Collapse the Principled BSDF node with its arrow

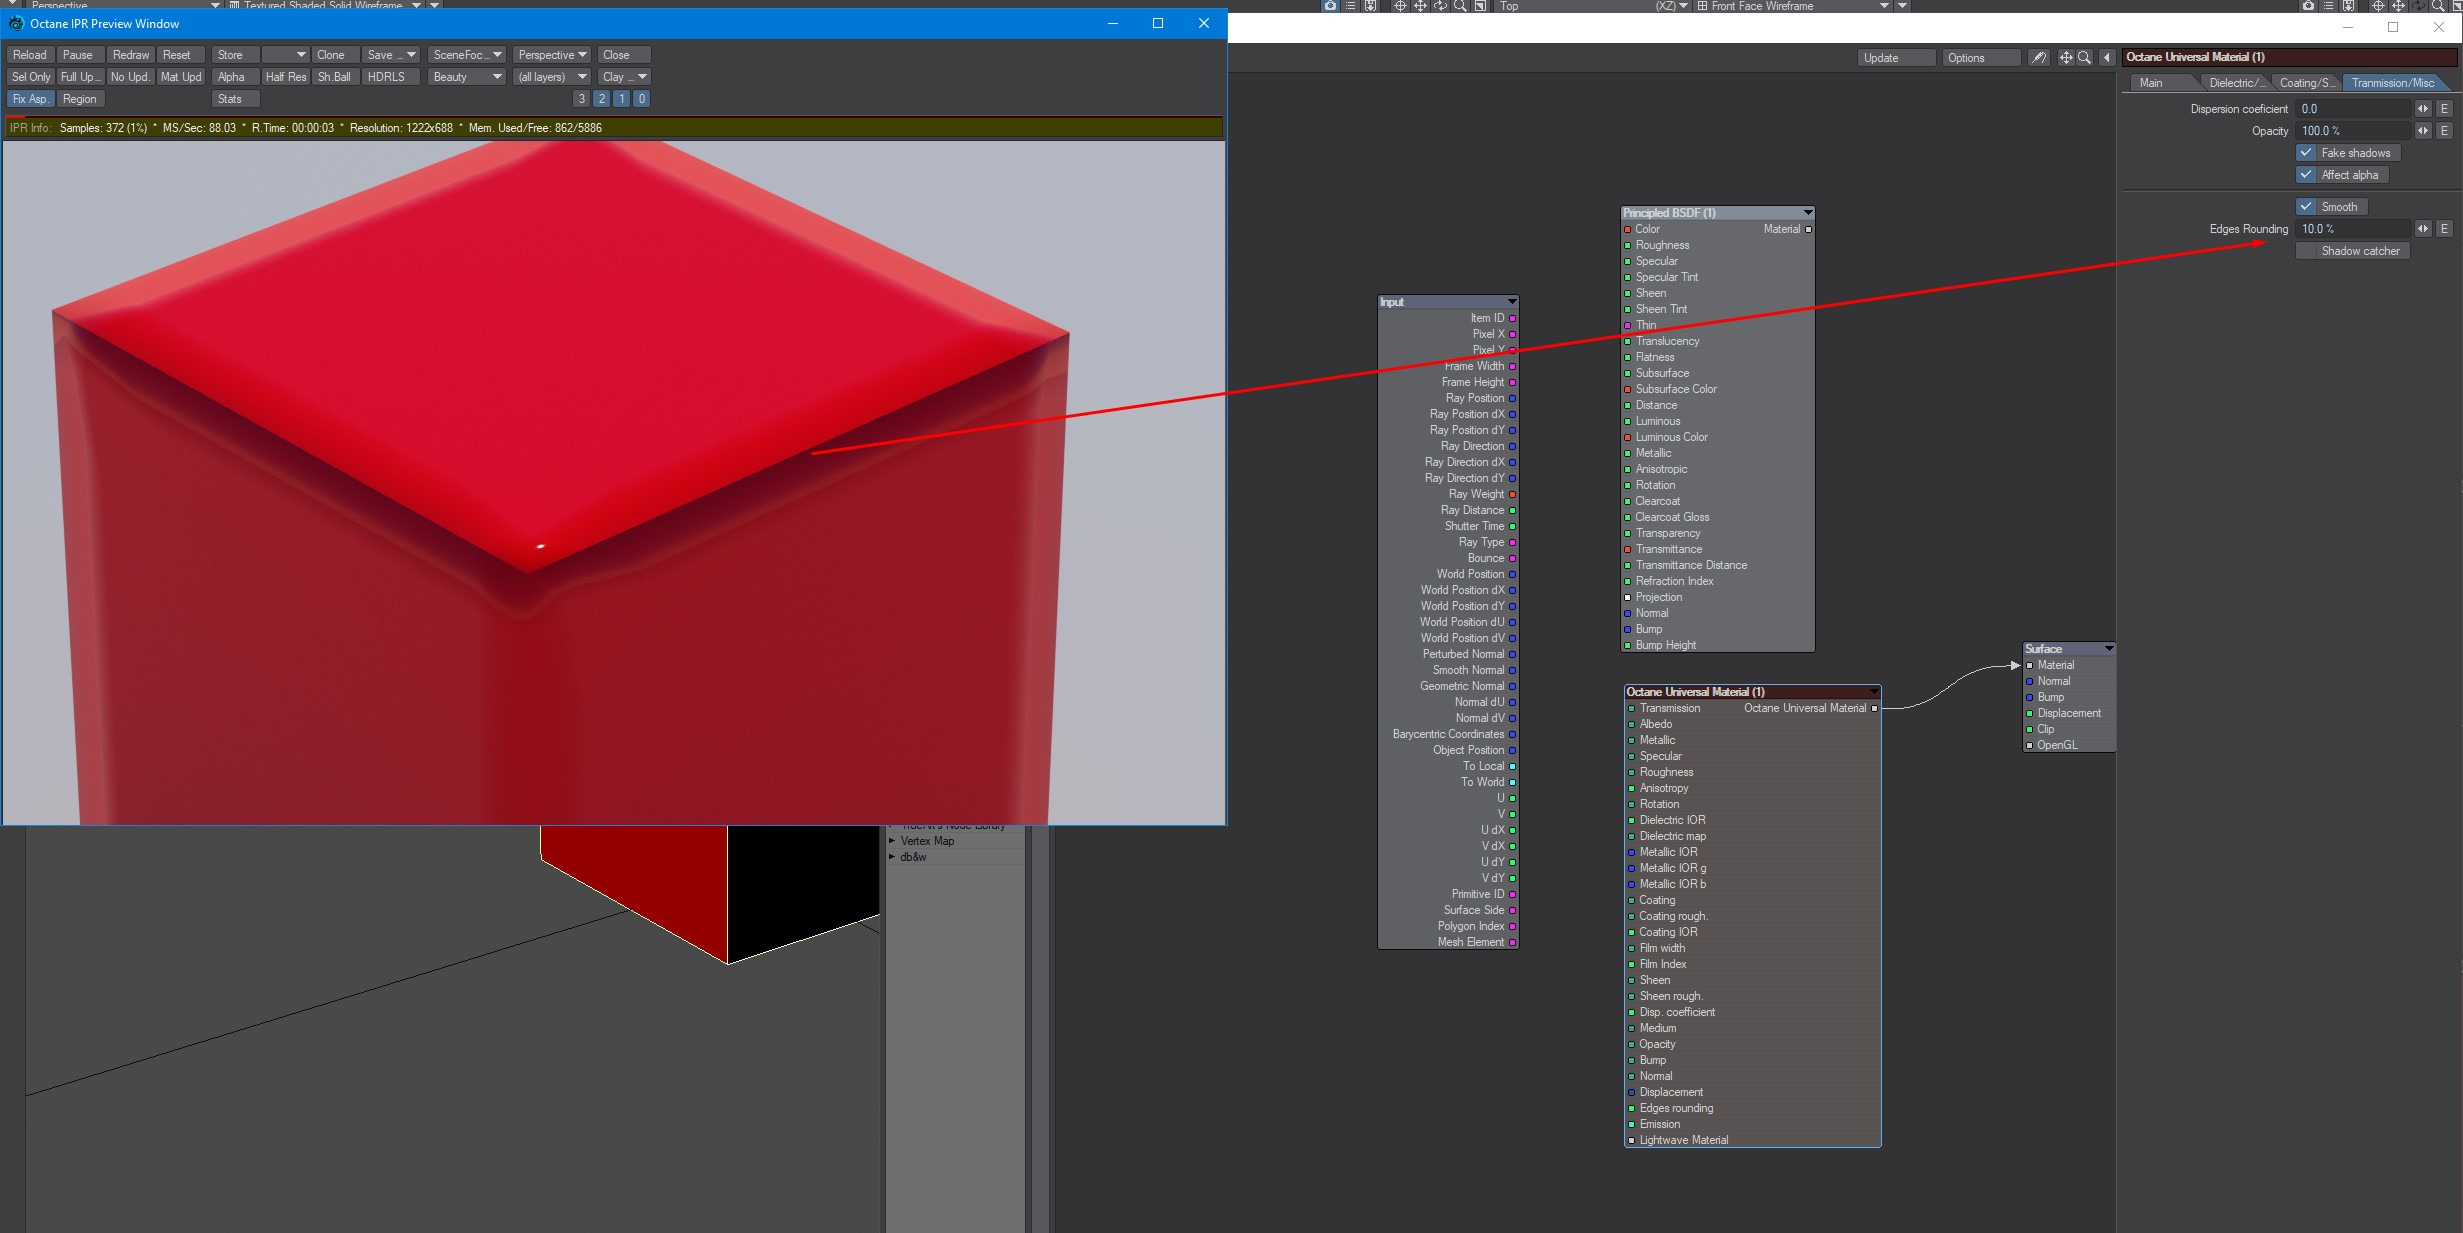click(x=1808, y=213)
